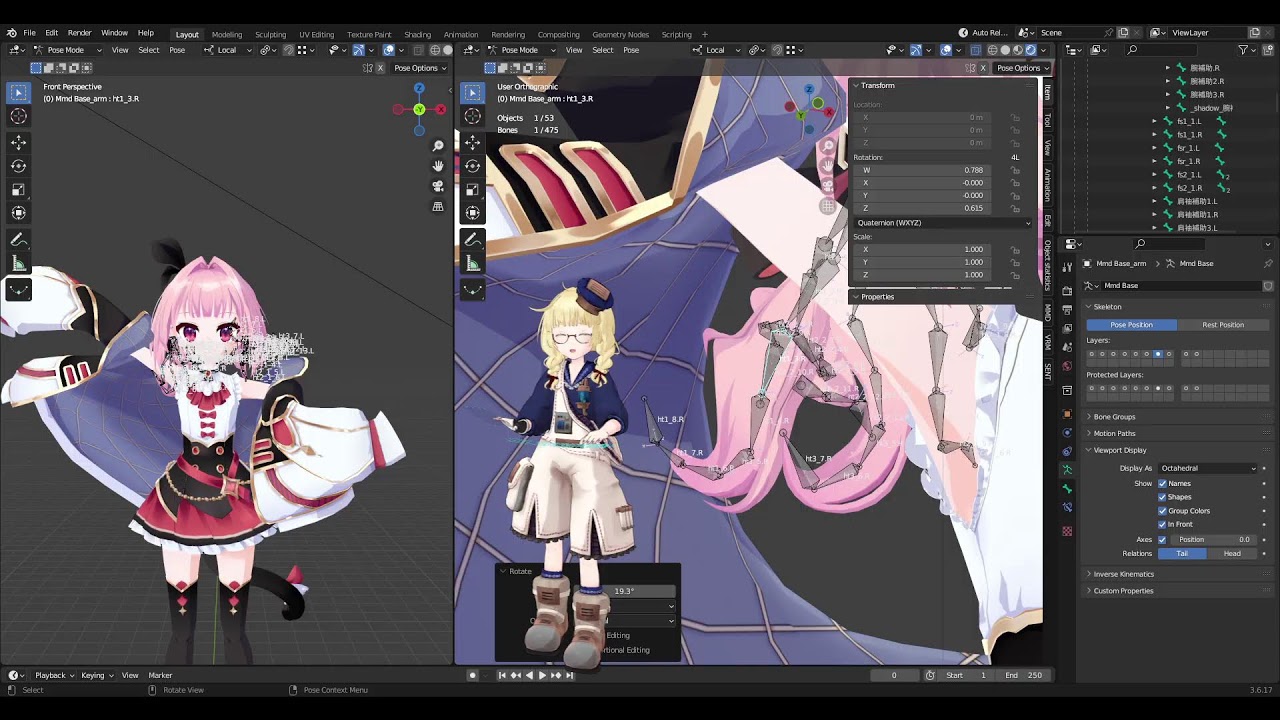Click the rotation W value field
The height and width of the screenshot is (720, 1280).
[x=921, y=170]
